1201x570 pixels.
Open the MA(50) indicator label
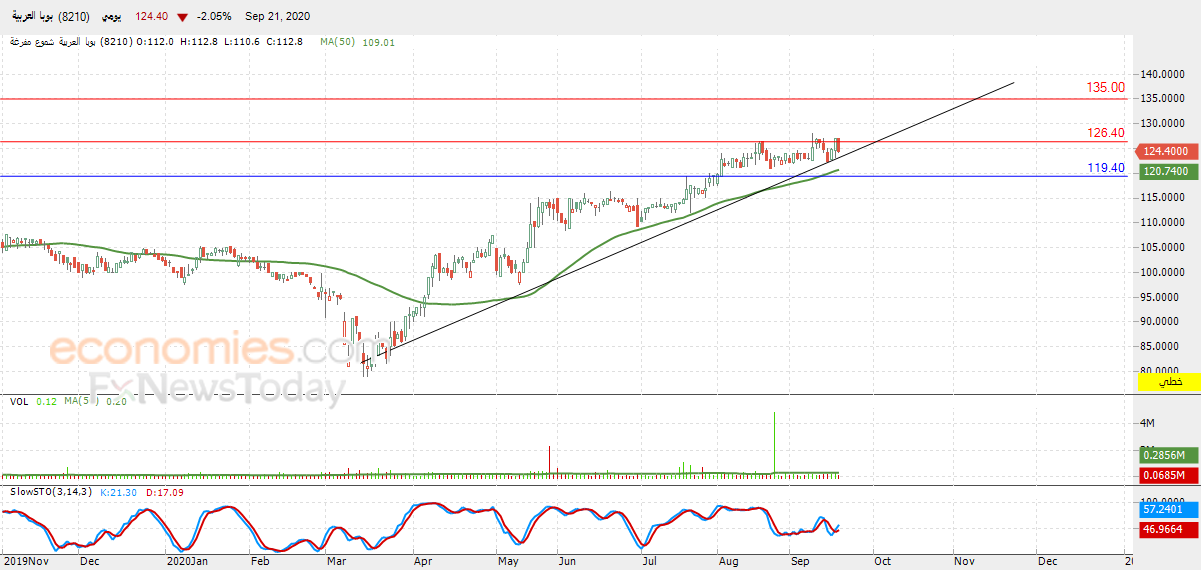pyautogui.click(x=338, y=42)
